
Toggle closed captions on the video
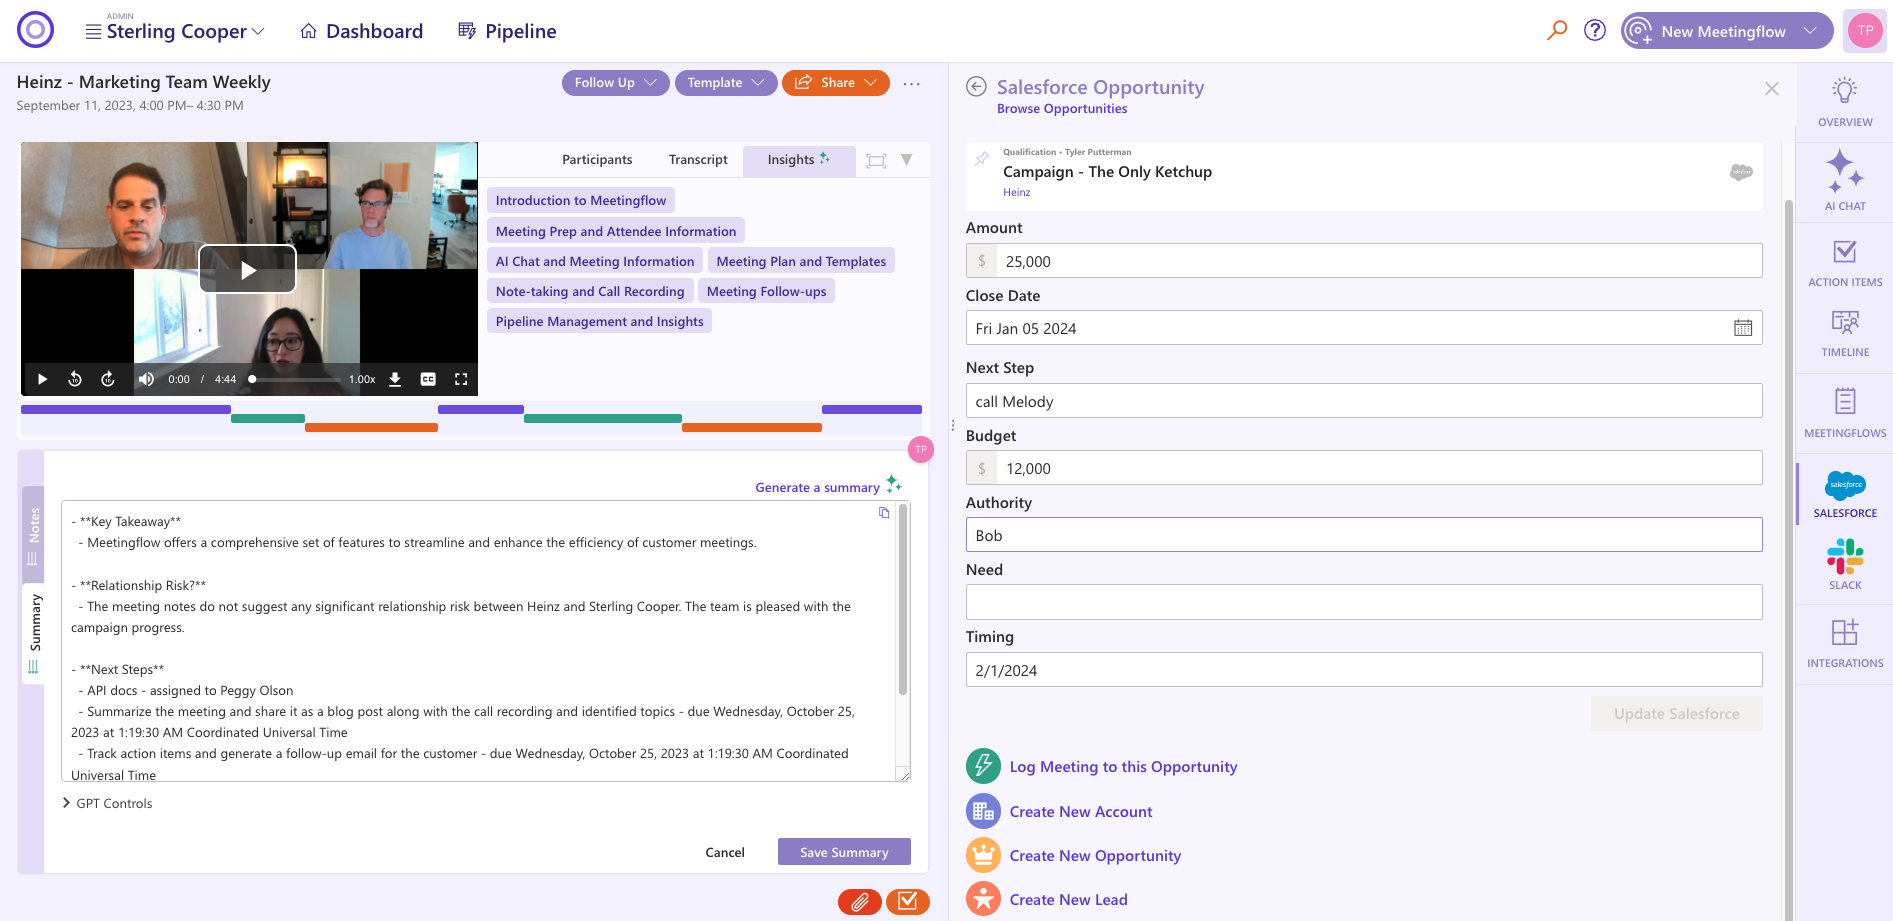(428, 379)
